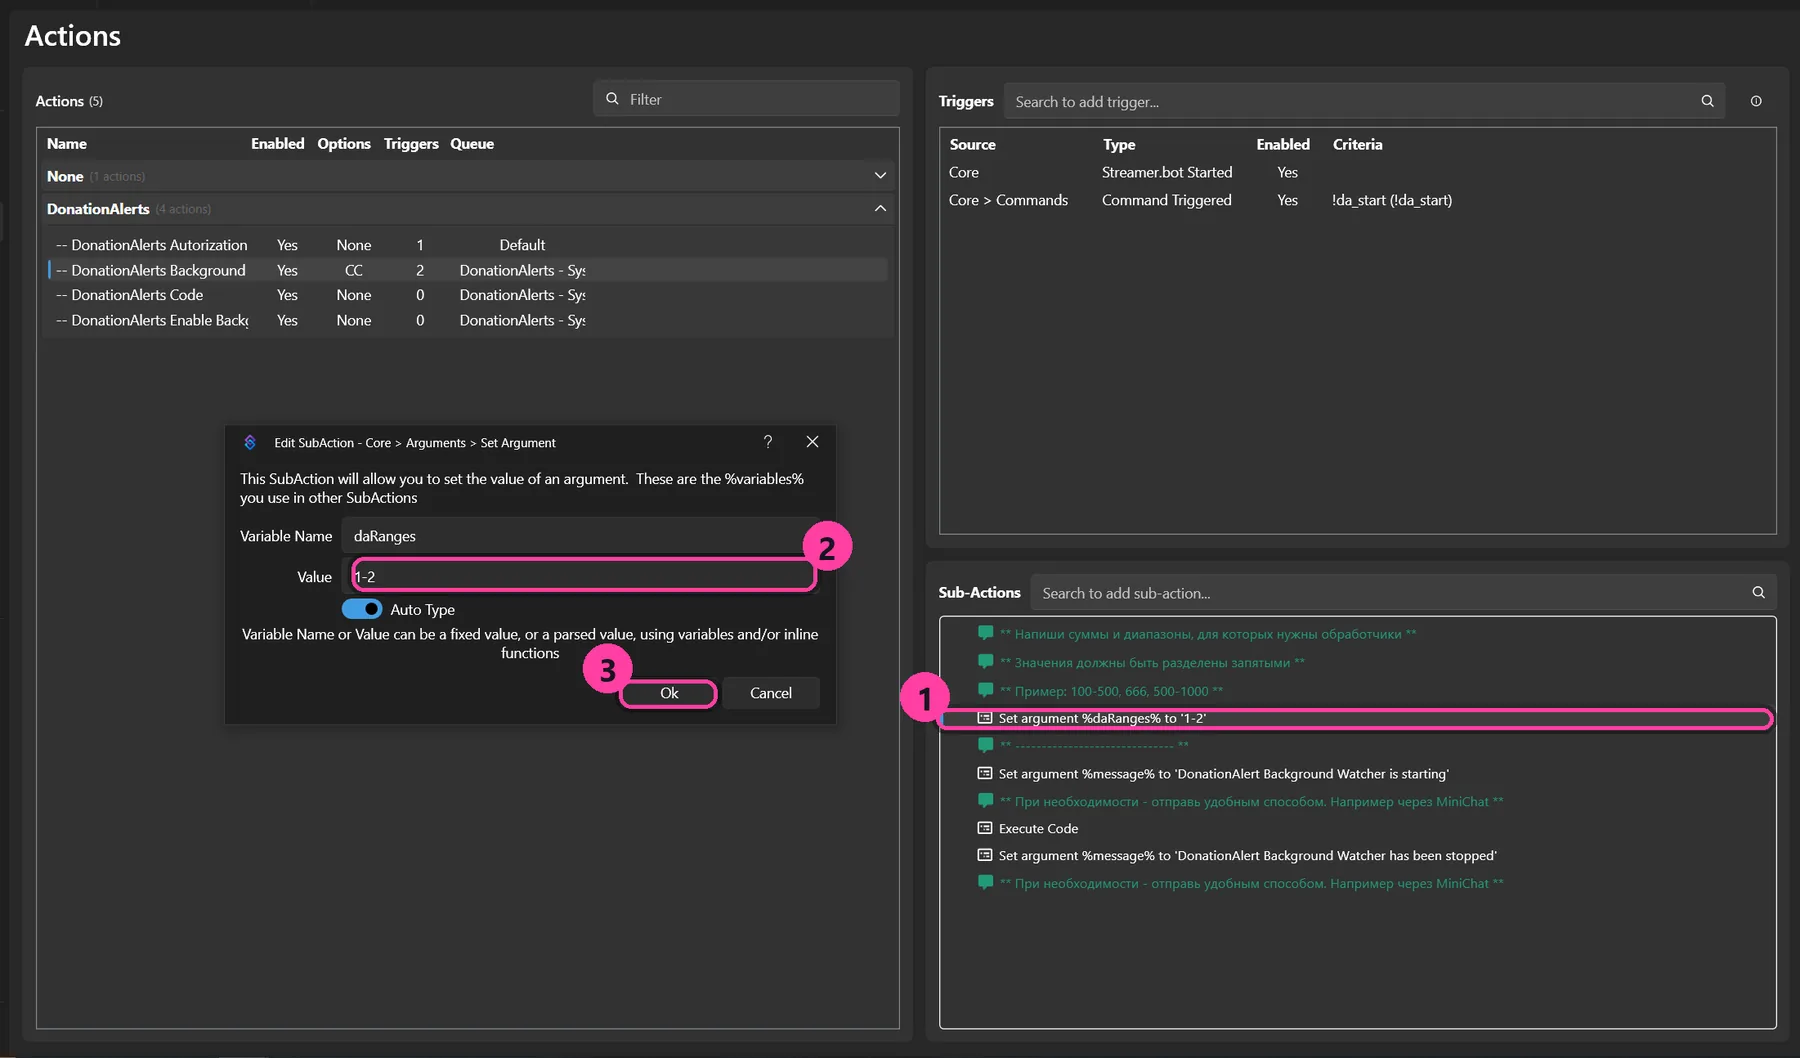Select the 'Watcher has been stopped' sub-action
This screenshot has height=1058, width=1800.
1357,855
